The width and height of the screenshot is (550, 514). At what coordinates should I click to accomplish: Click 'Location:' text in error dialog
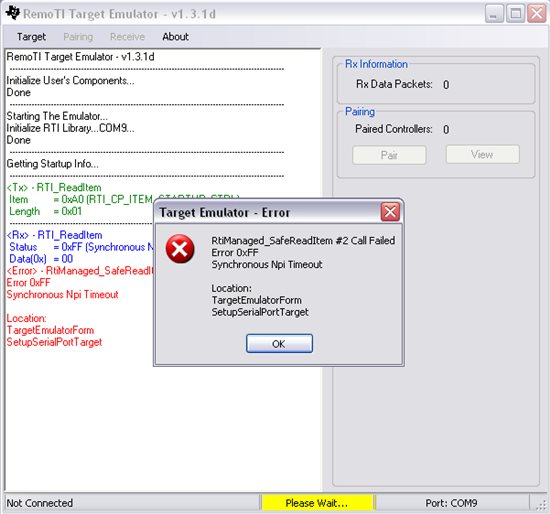232,288
